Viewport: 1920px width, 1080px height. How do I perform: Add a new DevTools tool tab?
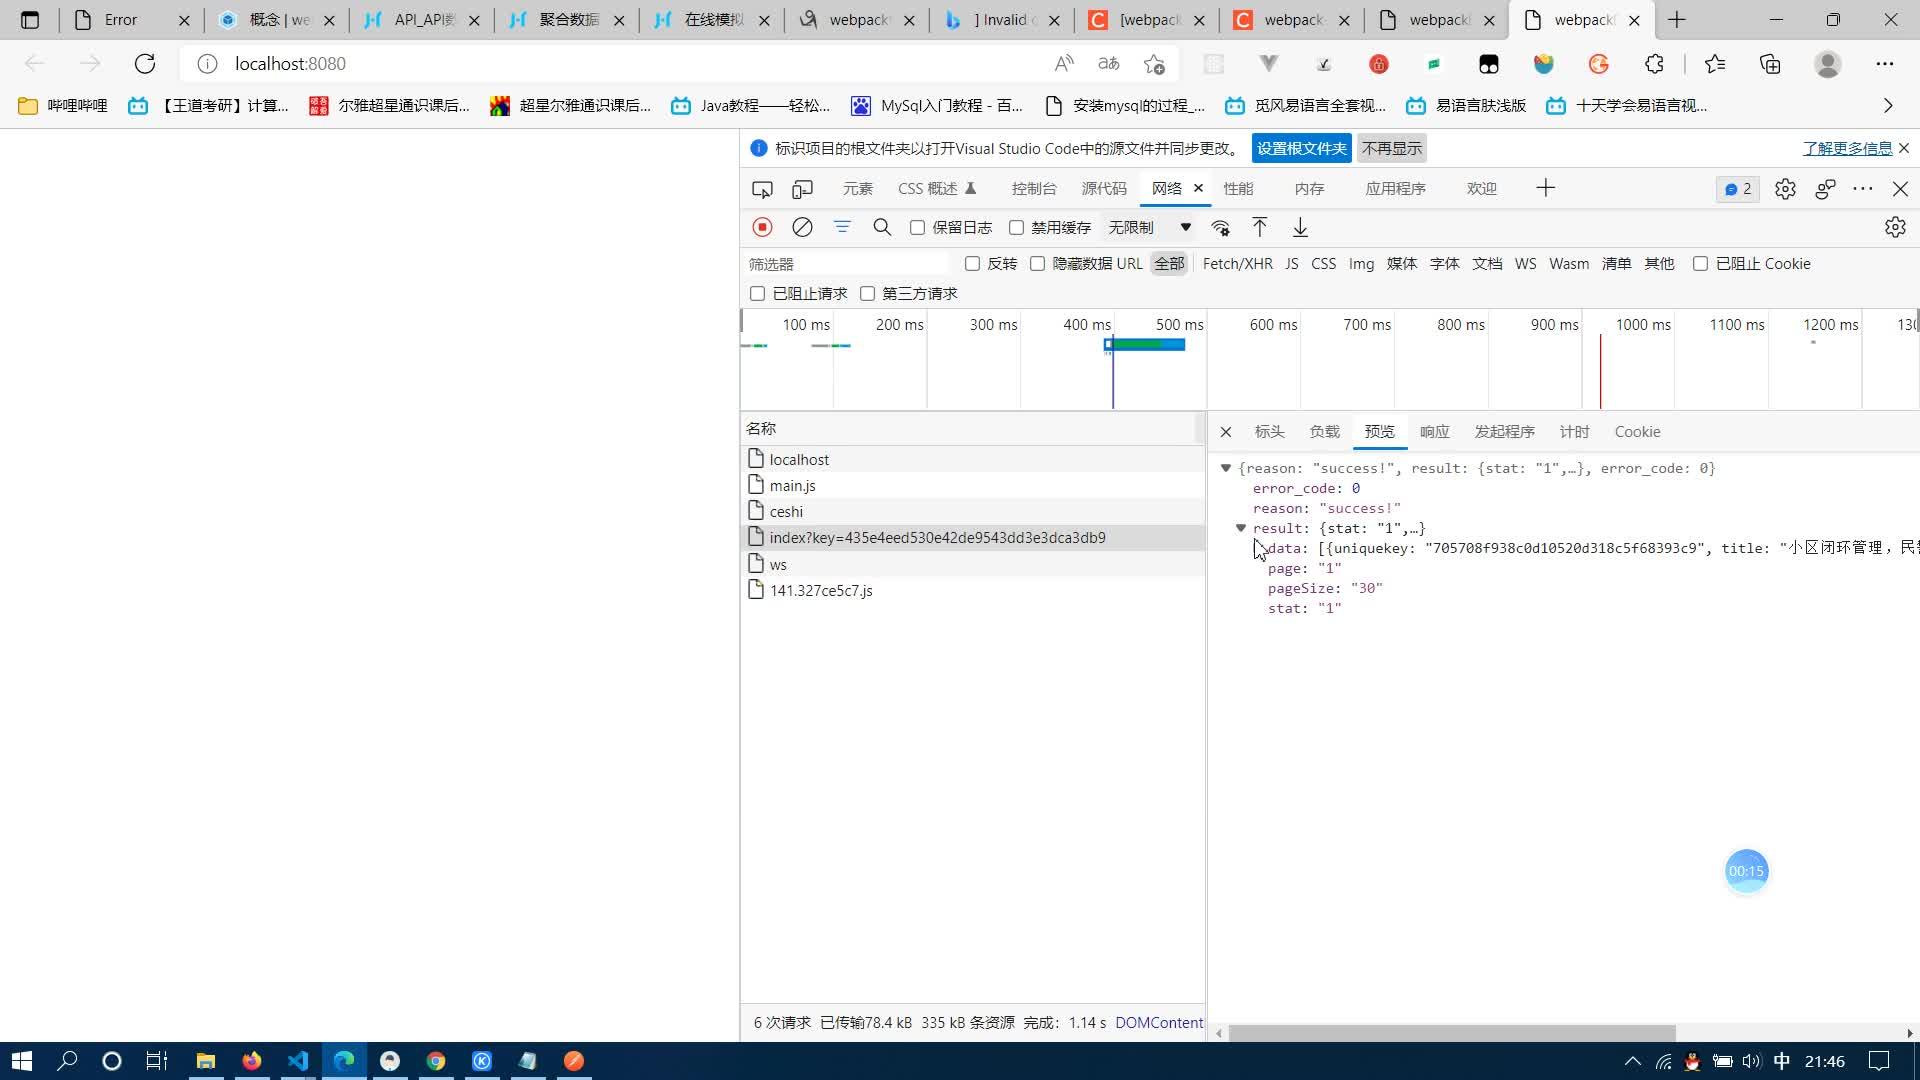[x=1546, y=188]
